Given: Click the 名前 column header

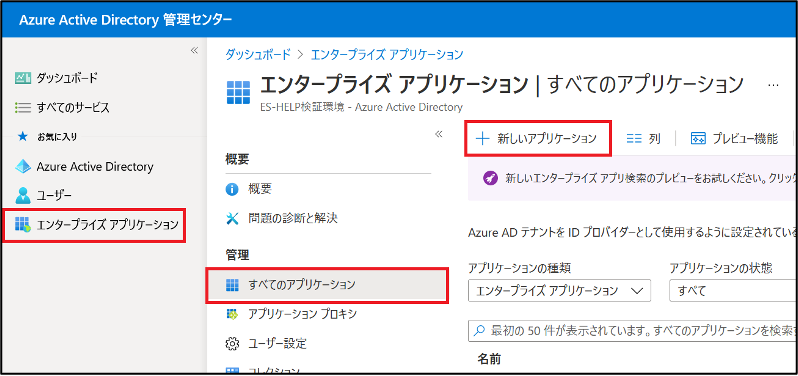Looking at the screenshot, I should pos(489,359).
